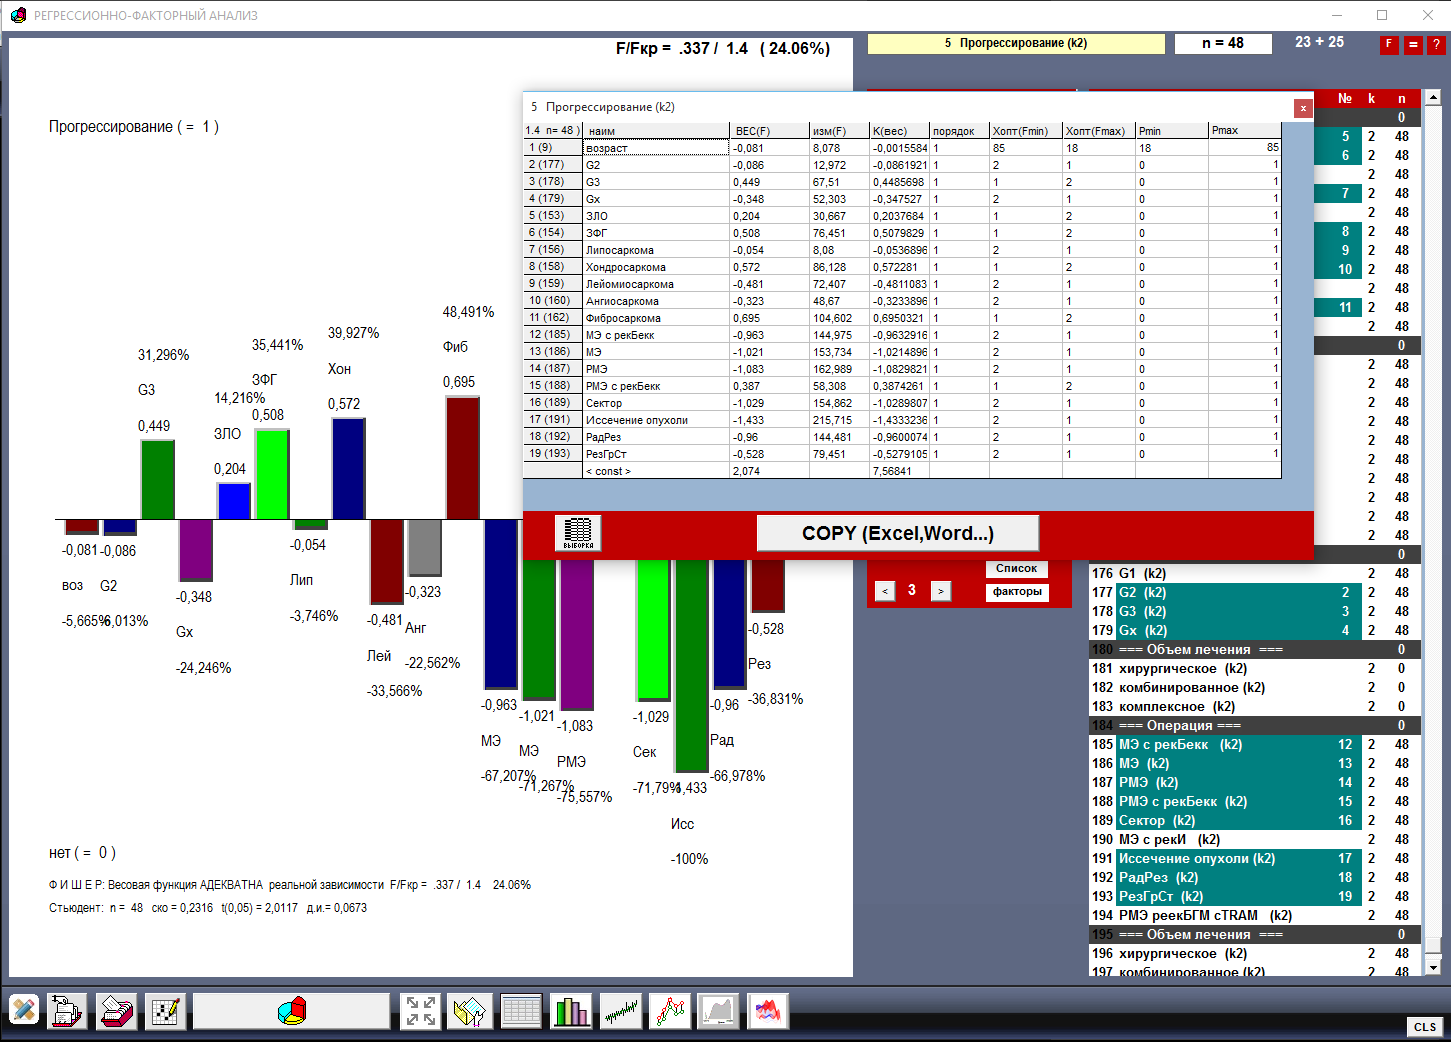Open the table grid view icon

pos(521,1011)
